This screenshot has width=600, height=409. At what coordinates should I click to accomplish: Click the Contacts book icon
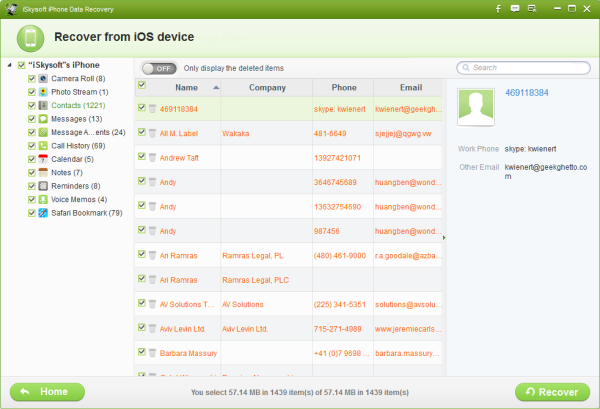43,106
